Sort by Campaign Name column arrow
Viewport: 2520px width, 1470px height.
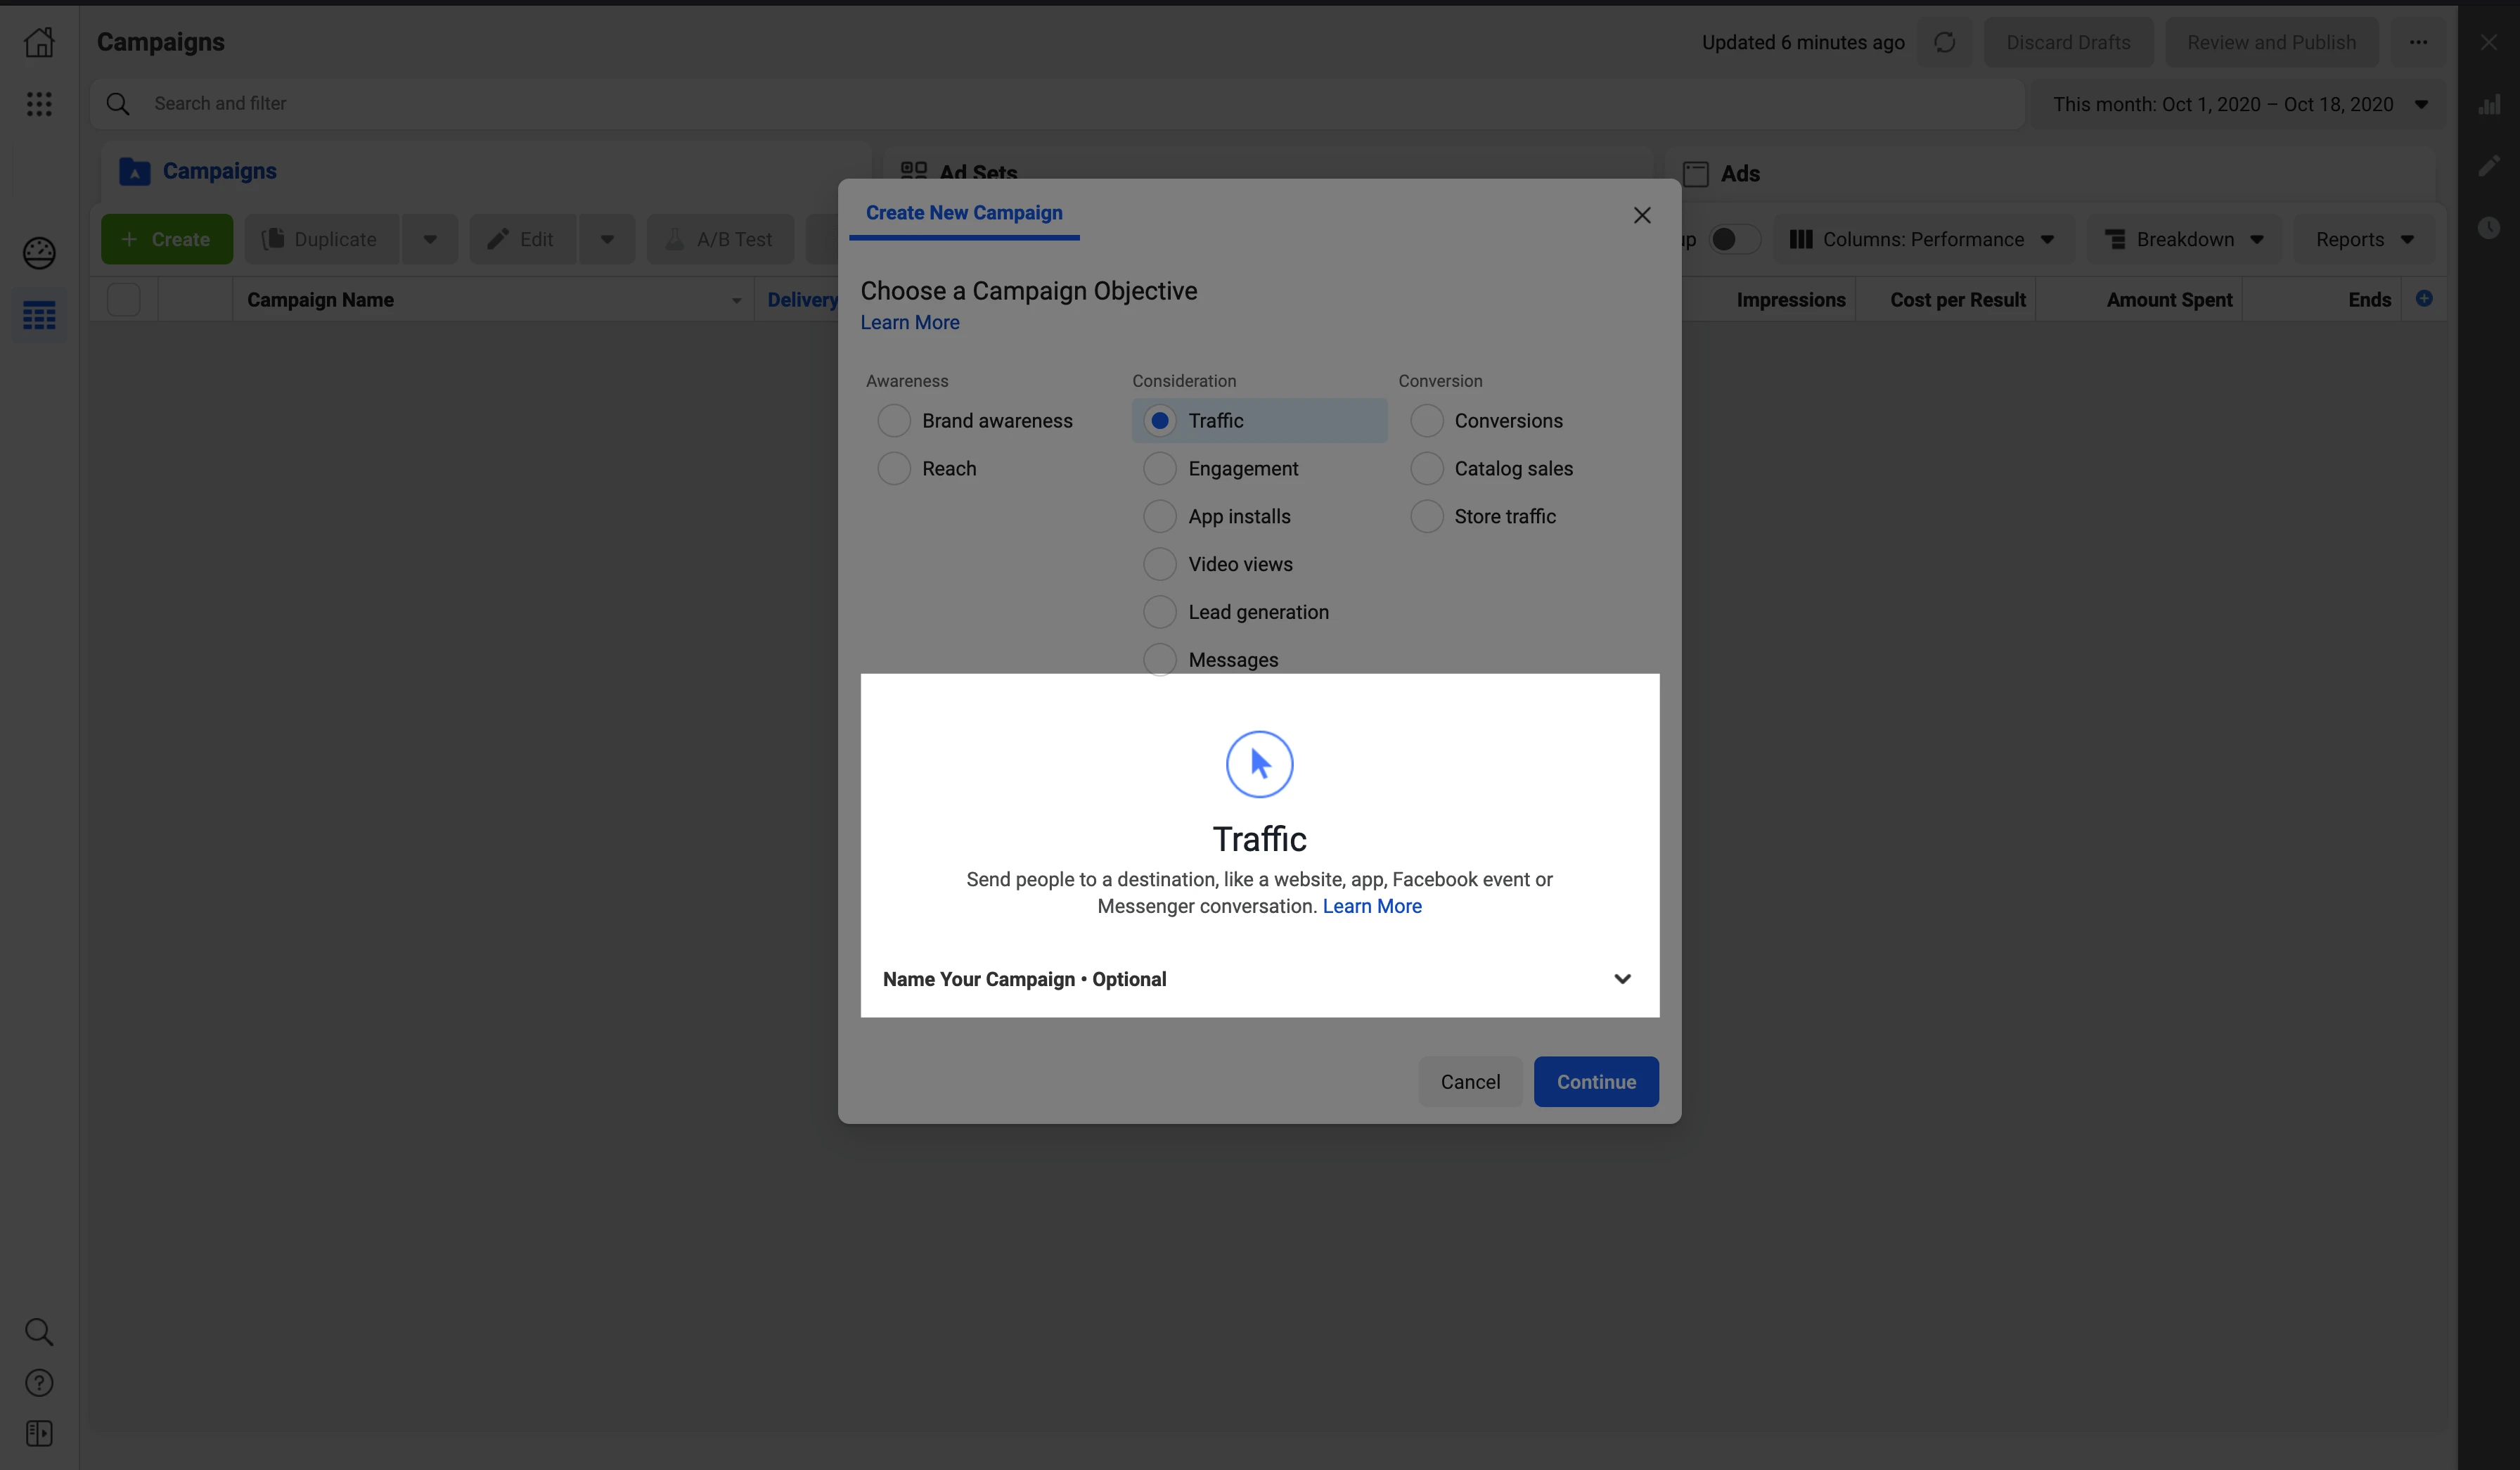[x=736, y=301]
